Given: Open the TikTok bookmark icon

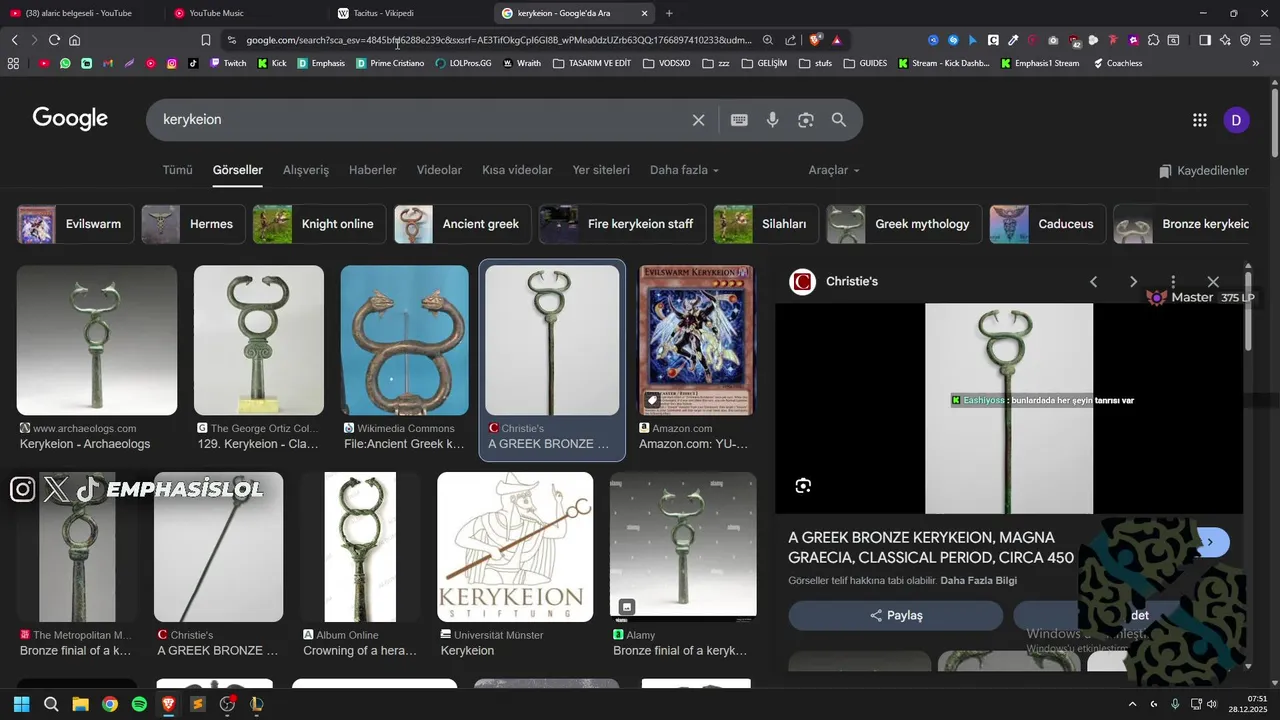Looking at the screenshot, I should (193, 63).
